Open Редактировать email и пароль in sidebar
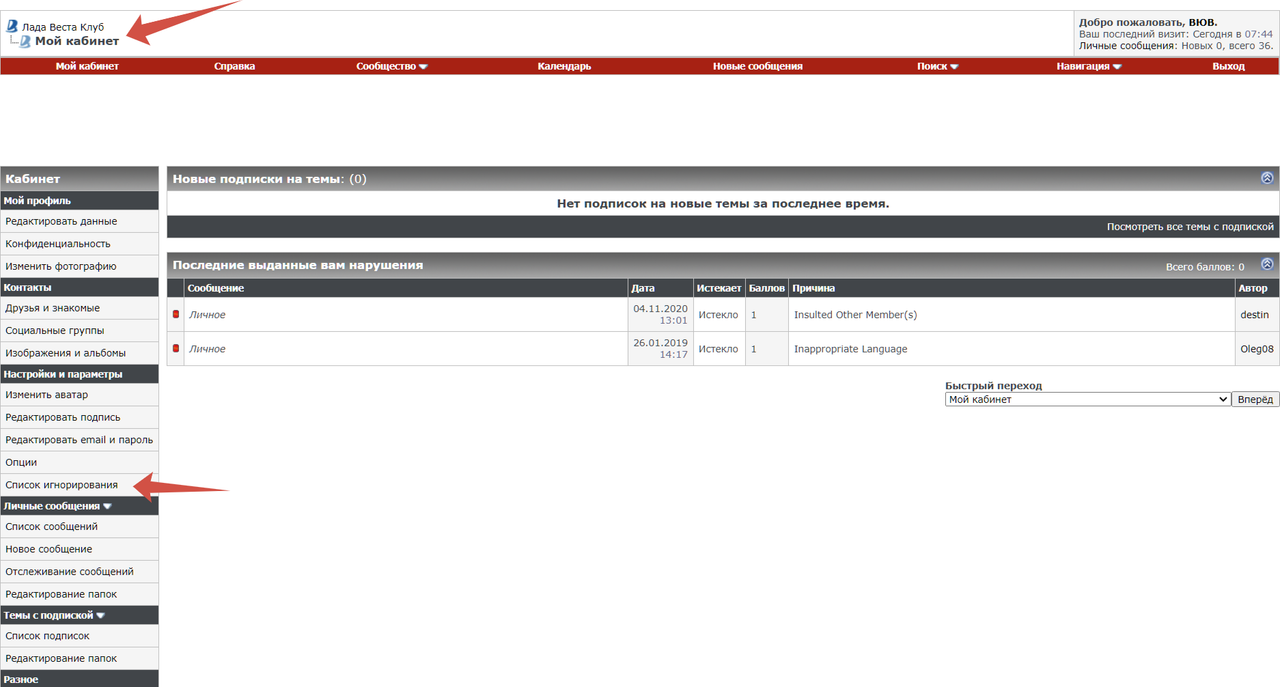 click(79, 440)
